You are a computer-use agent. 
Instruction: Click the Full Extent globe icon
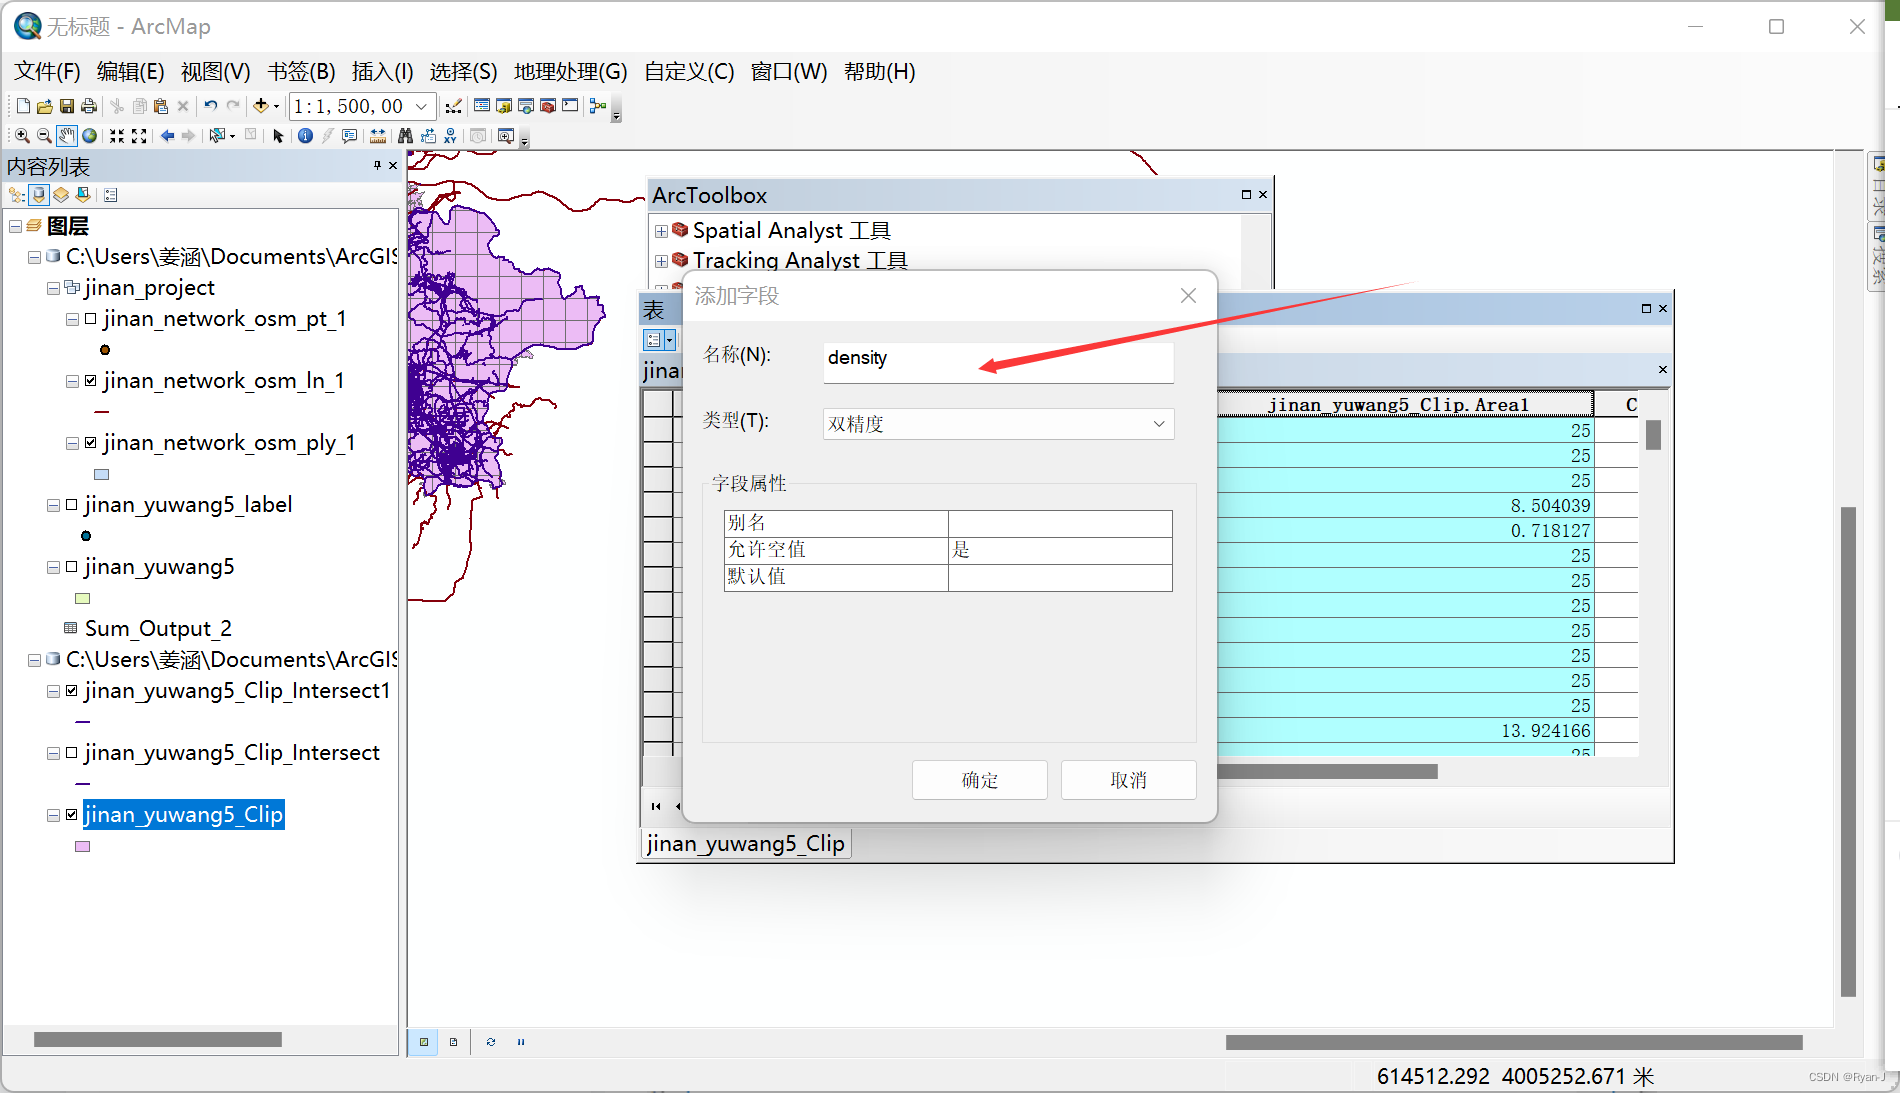pyautogui.click(x=89, y=136)
